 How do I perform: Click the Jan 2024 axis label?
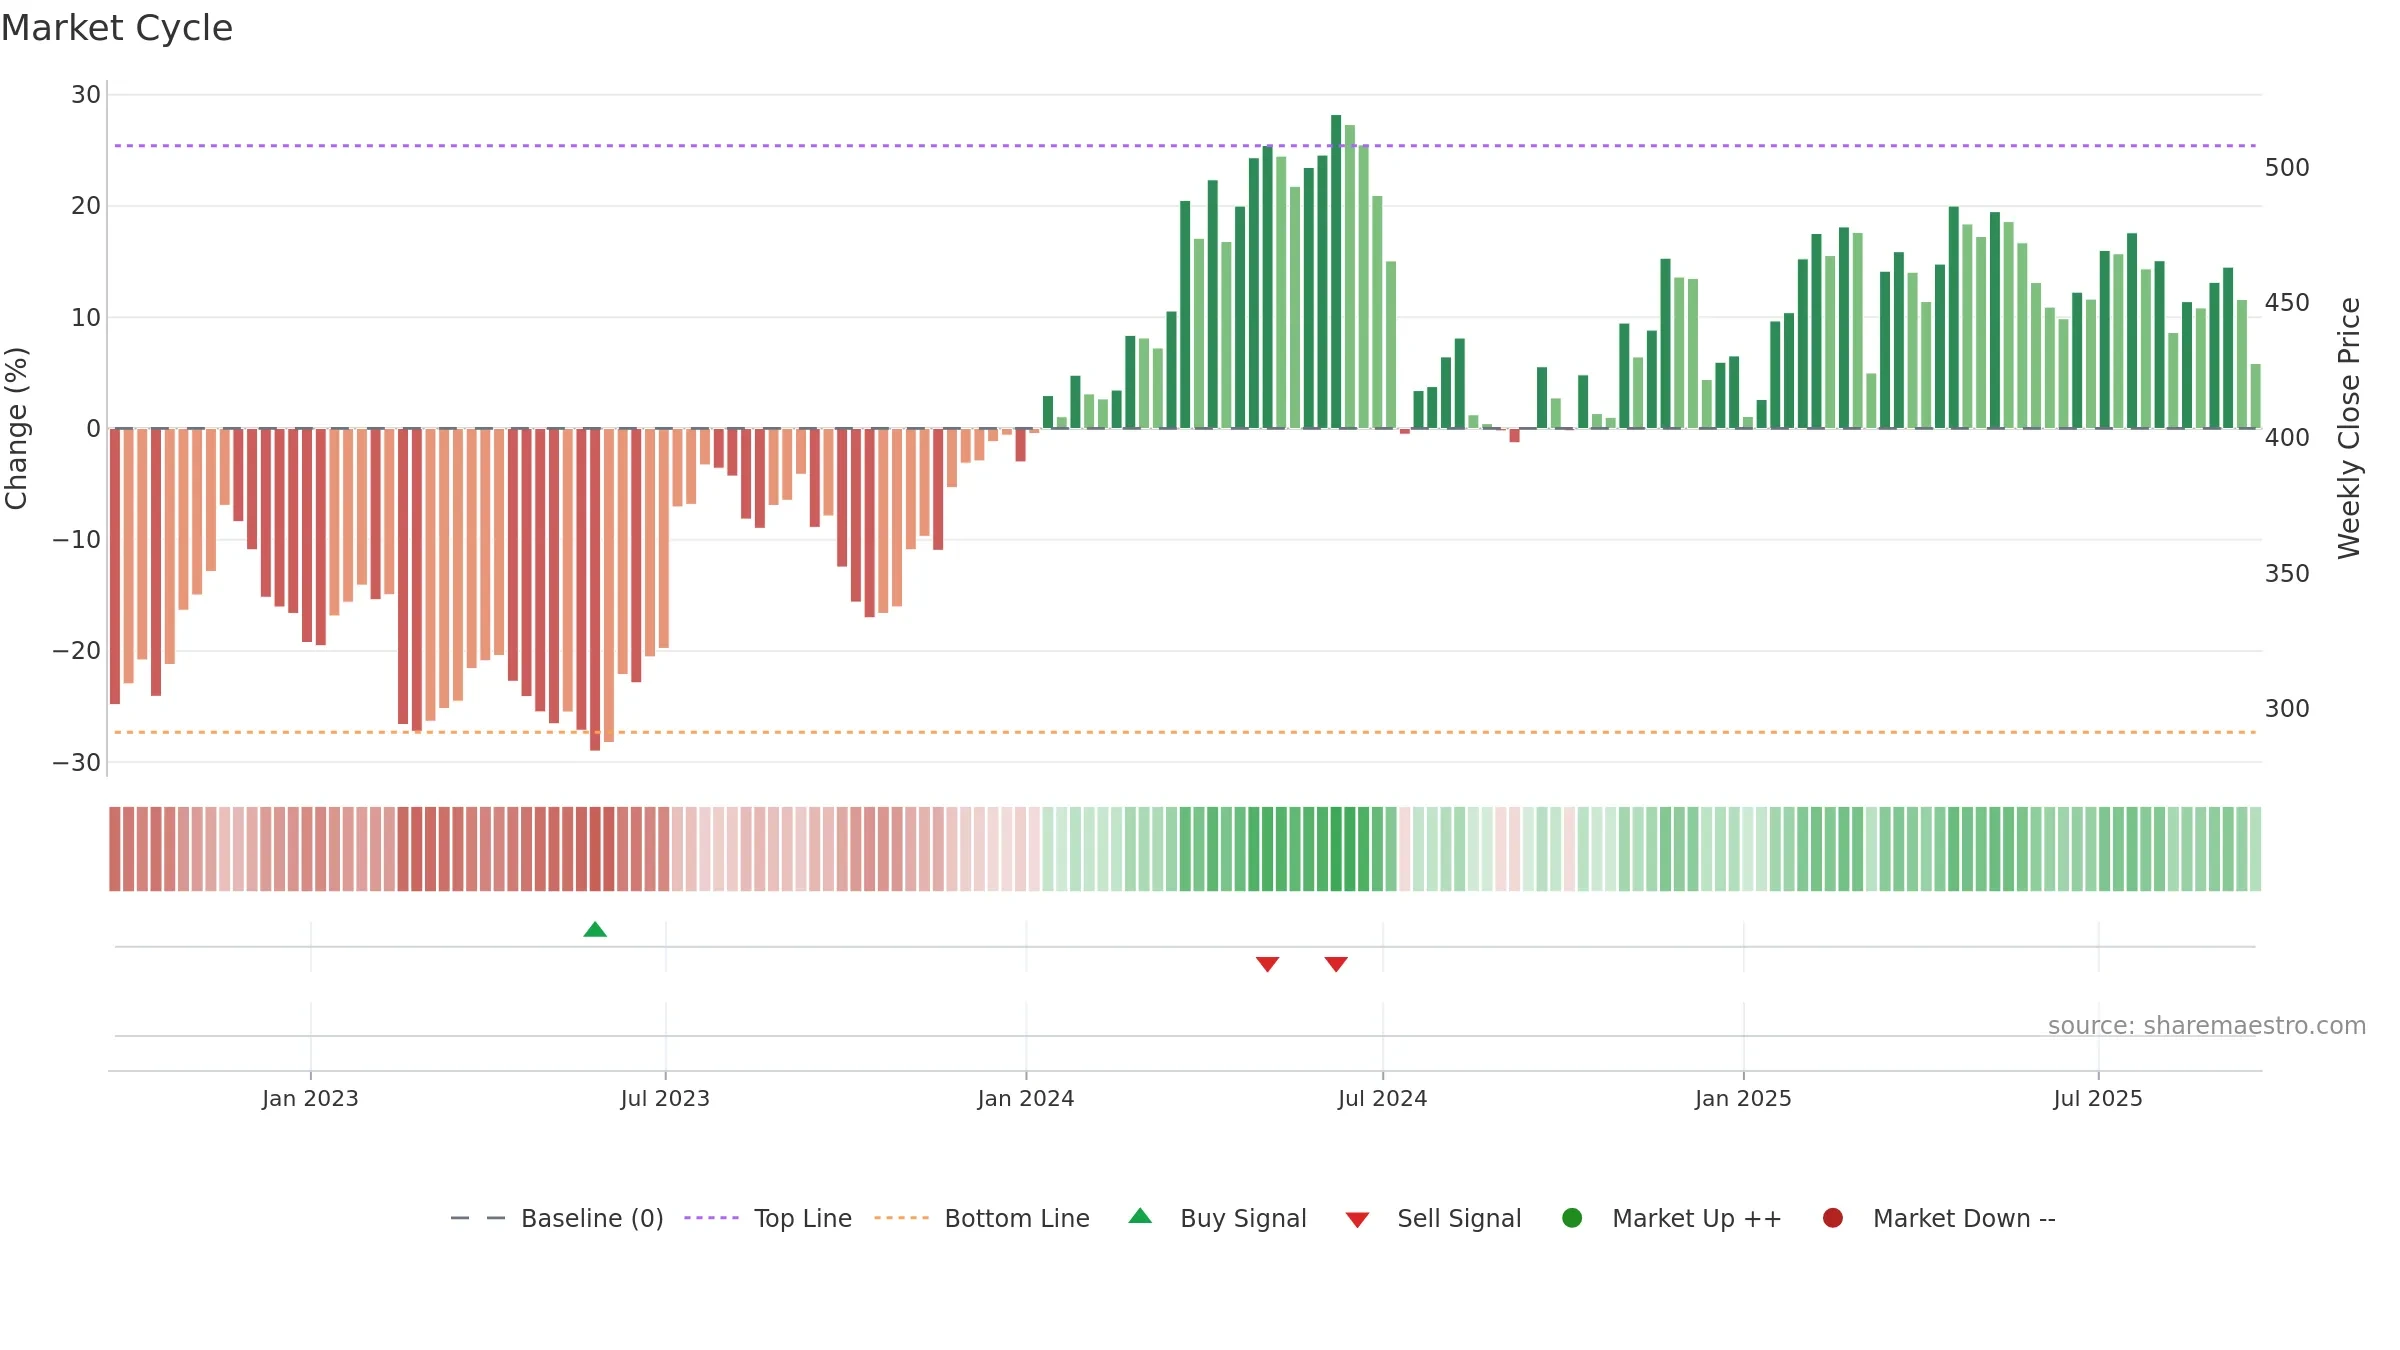(x=1026, y=1099)
